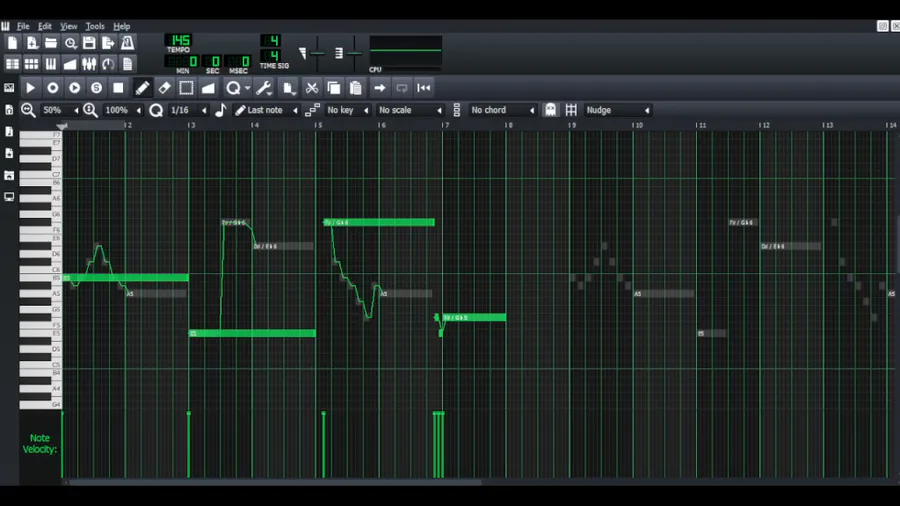The height and width of the screenshot is (506, 900).
Task: Adjust the master volume slider
Action: (317, 53)
